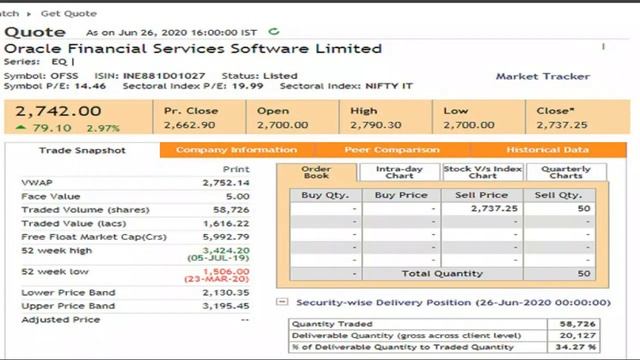
Task: Open the Peer Comparison tab
Action: pos(392,150)
